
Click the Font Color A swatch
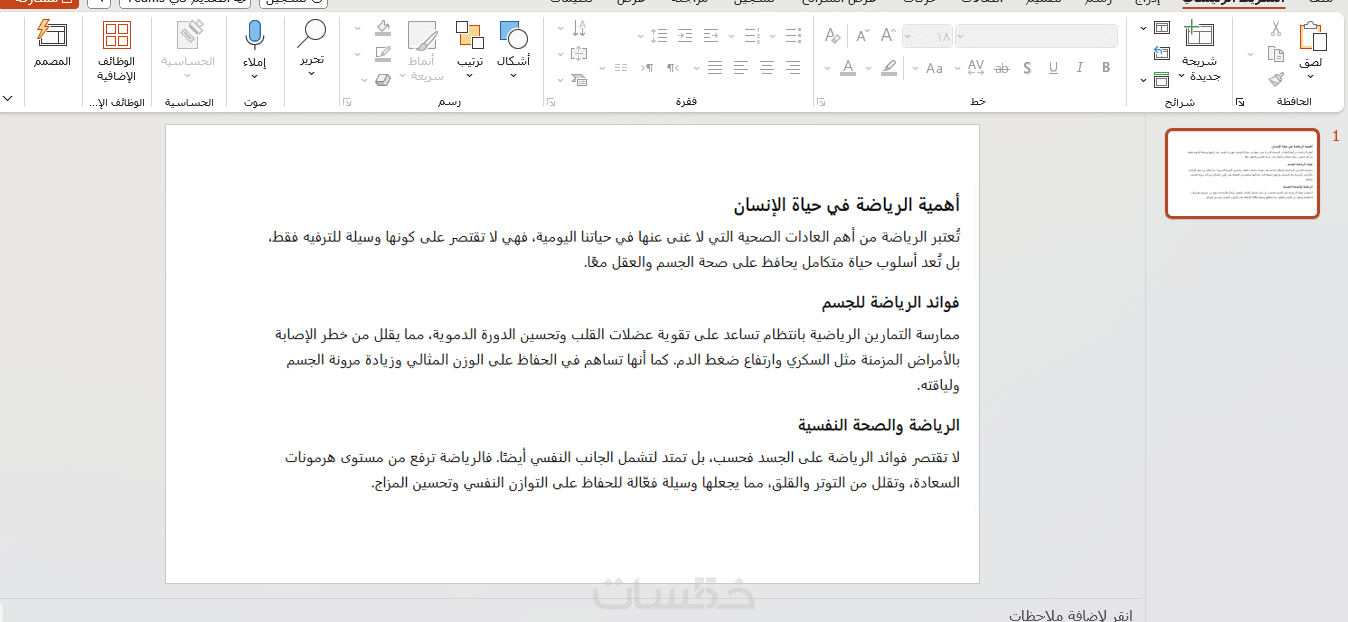(848, 68)
